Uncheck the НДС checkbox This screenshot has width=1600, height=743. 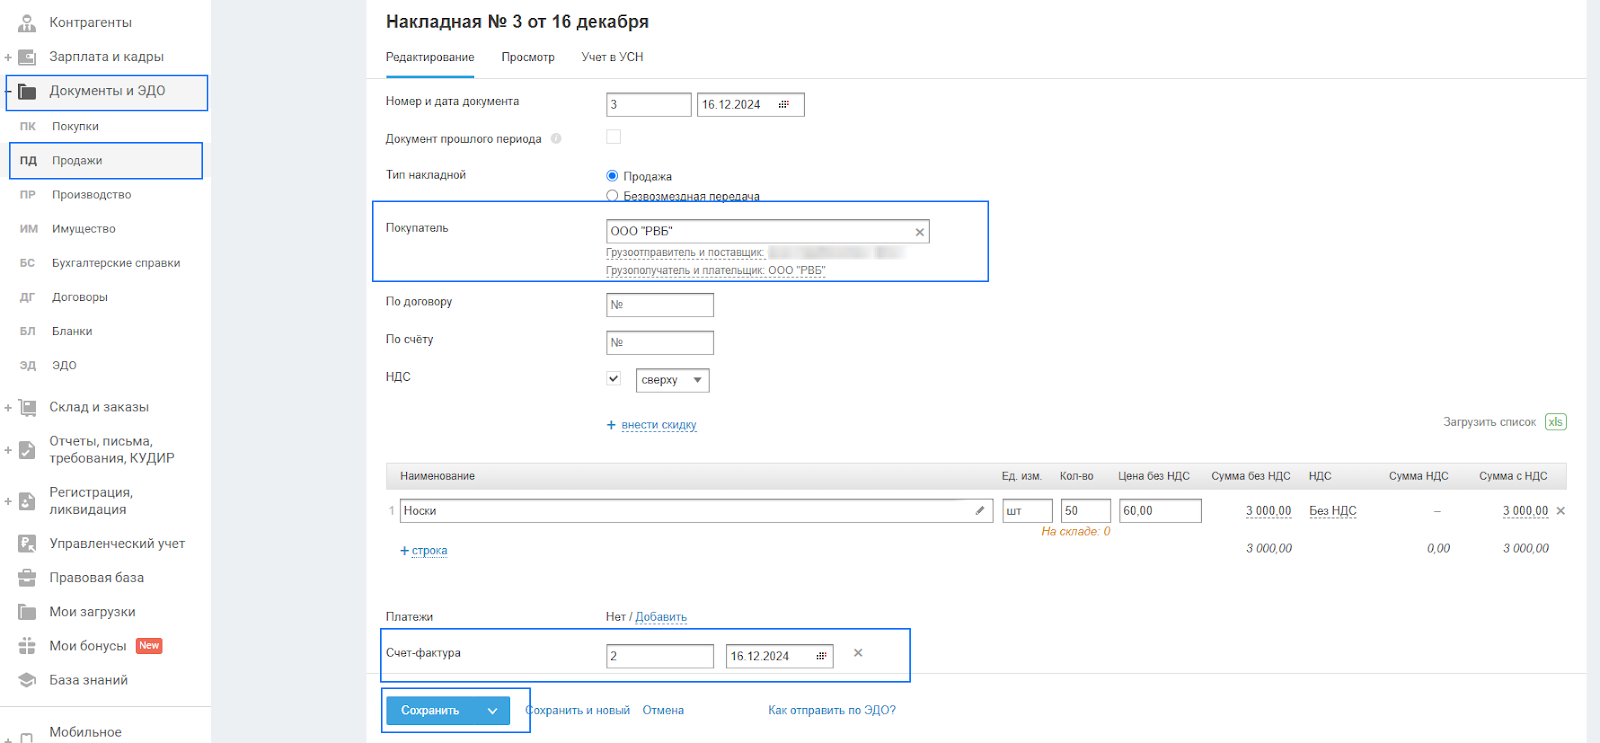coord(613,379)
